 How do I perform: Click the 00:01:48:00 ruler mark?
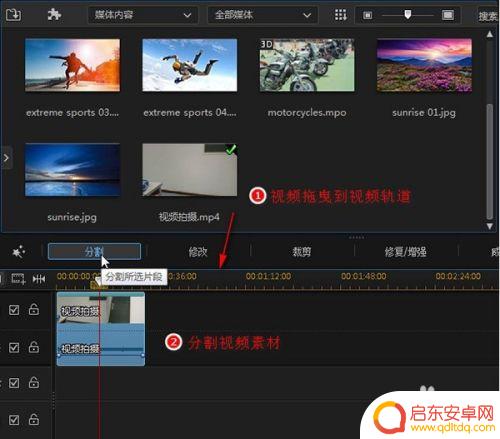click(x=363, y=276)
